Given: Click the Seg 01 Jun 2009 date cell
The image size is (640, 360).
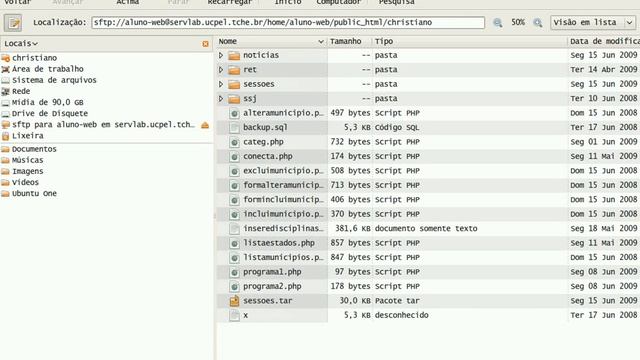Looking at the screenshot, I should (x=604, y=142).
